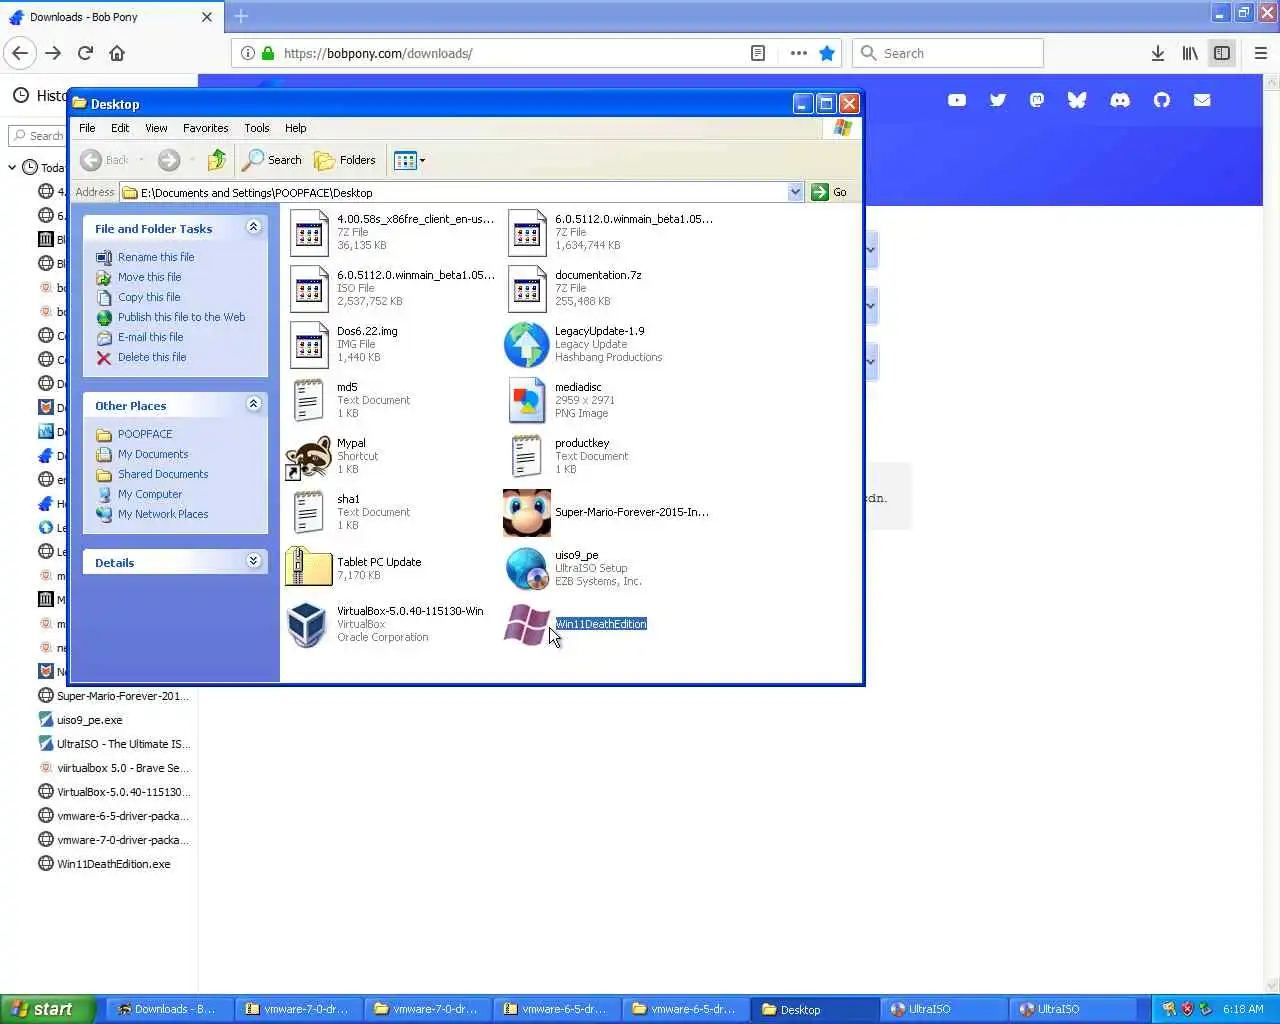This screenshot has width=1280, height=1024.
Task: Select the LegacyUpdate-1.9 globe icon
Action: (526, 345)
